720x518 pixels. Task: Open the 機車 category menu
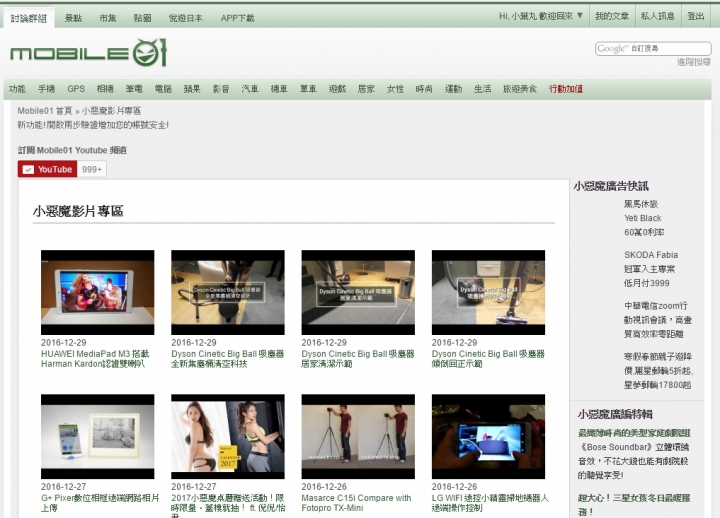point(279,89)
